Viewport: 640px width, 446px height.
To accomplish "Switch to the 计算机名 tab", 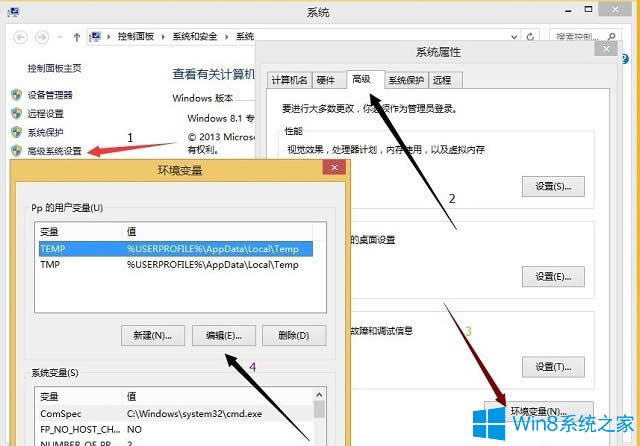I will 289,80.
